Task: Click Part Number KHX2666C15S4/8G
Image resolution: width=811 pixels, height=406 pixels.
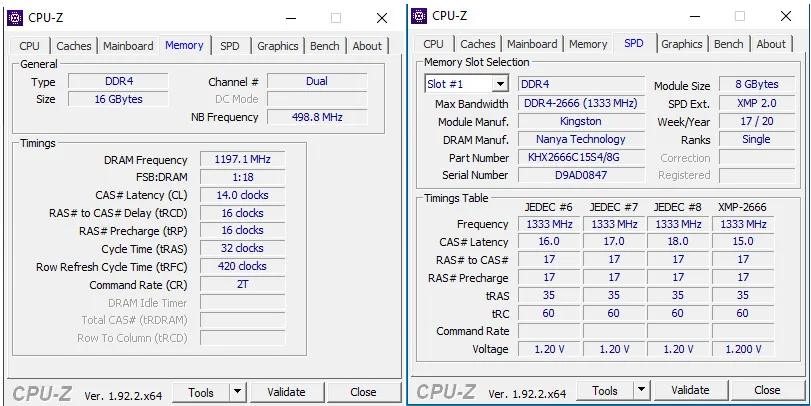Action: [581, 157]
